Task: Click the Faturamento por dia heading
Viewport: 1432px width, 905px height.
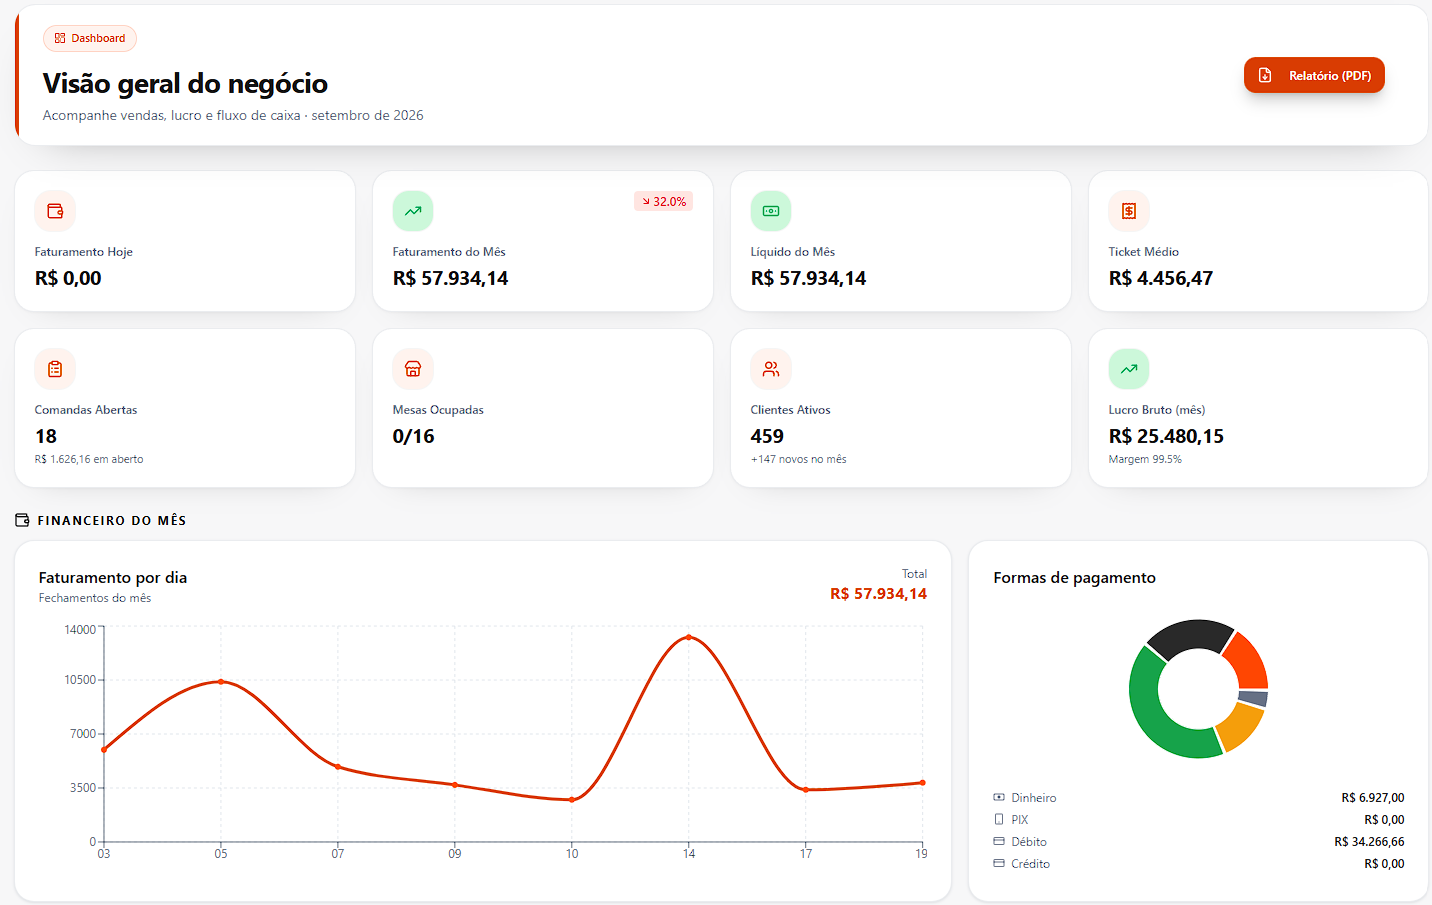Action: (x=113, y=578)
